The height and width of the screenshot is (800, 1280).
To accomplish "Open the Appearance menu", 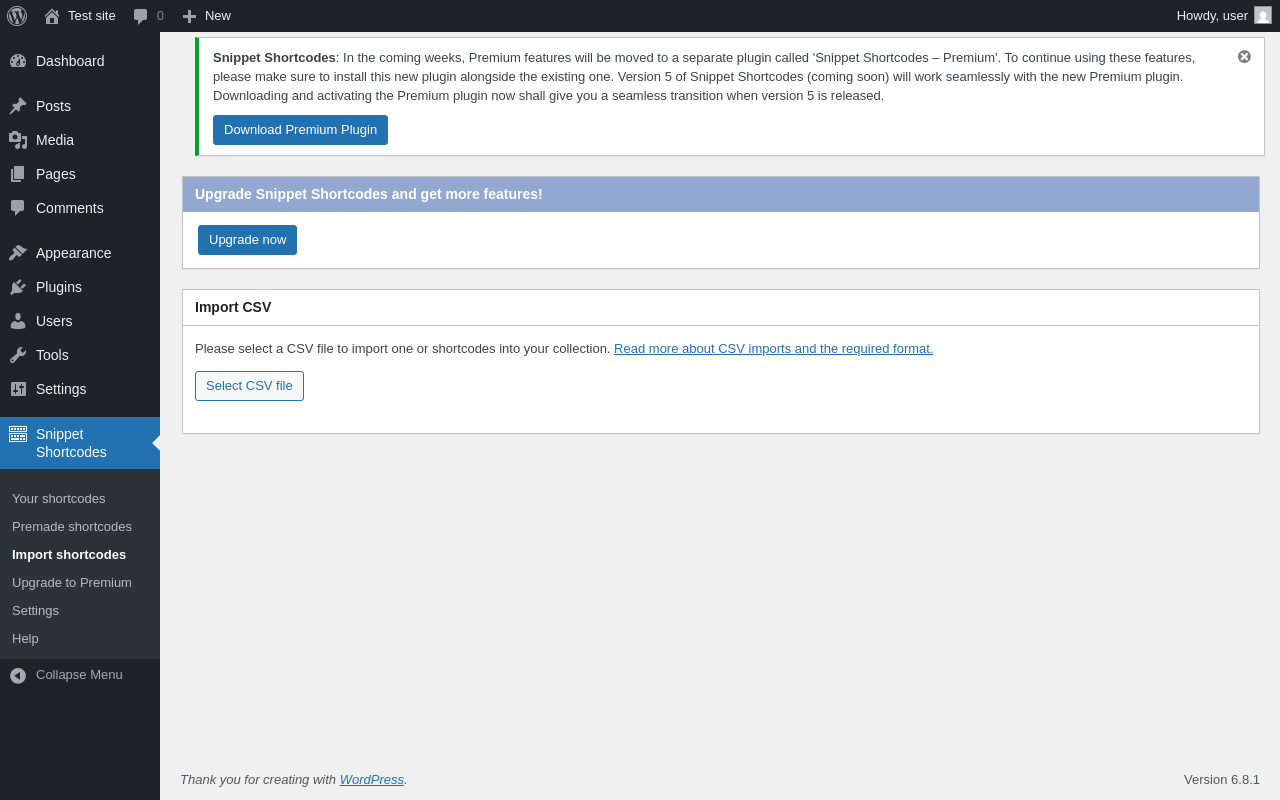I will pos(74,253).
